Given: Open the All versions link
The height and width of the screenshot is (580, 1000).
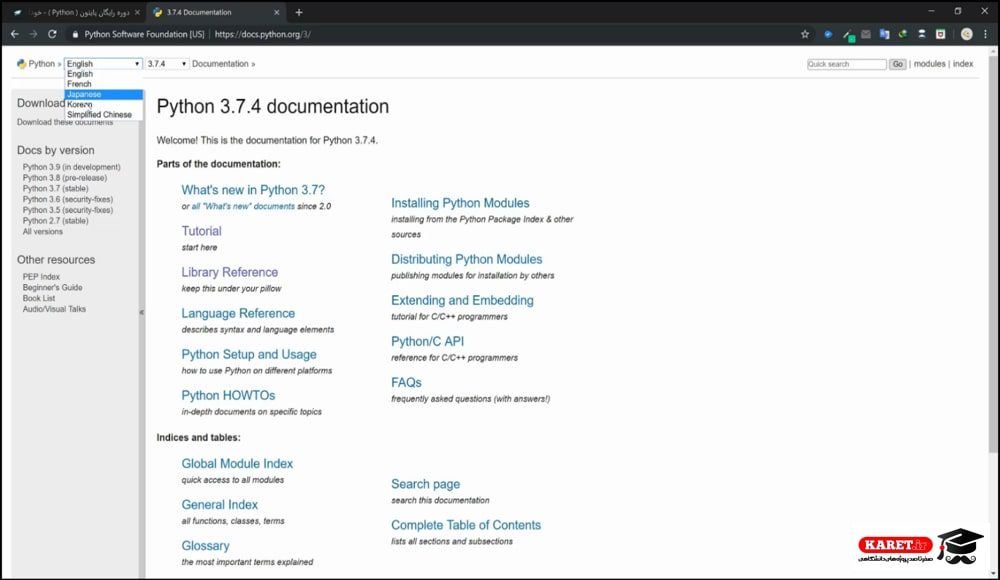Looking at the screenshot, I should tap(43, 232).
